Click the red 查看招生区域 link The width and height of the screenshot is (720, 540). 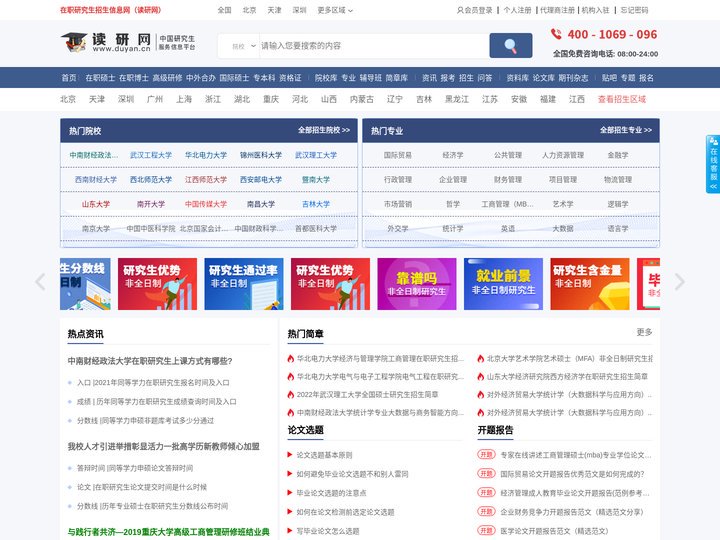(x=622, y=99)
